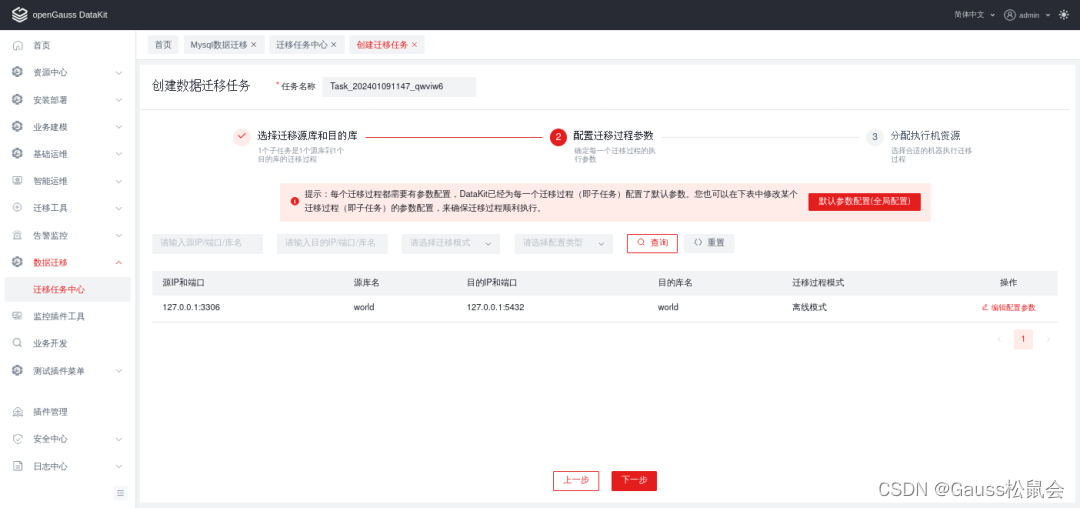Switch to the 首页 tab
The width and height of the screenshot is (1080, 508).
[163, 45]
